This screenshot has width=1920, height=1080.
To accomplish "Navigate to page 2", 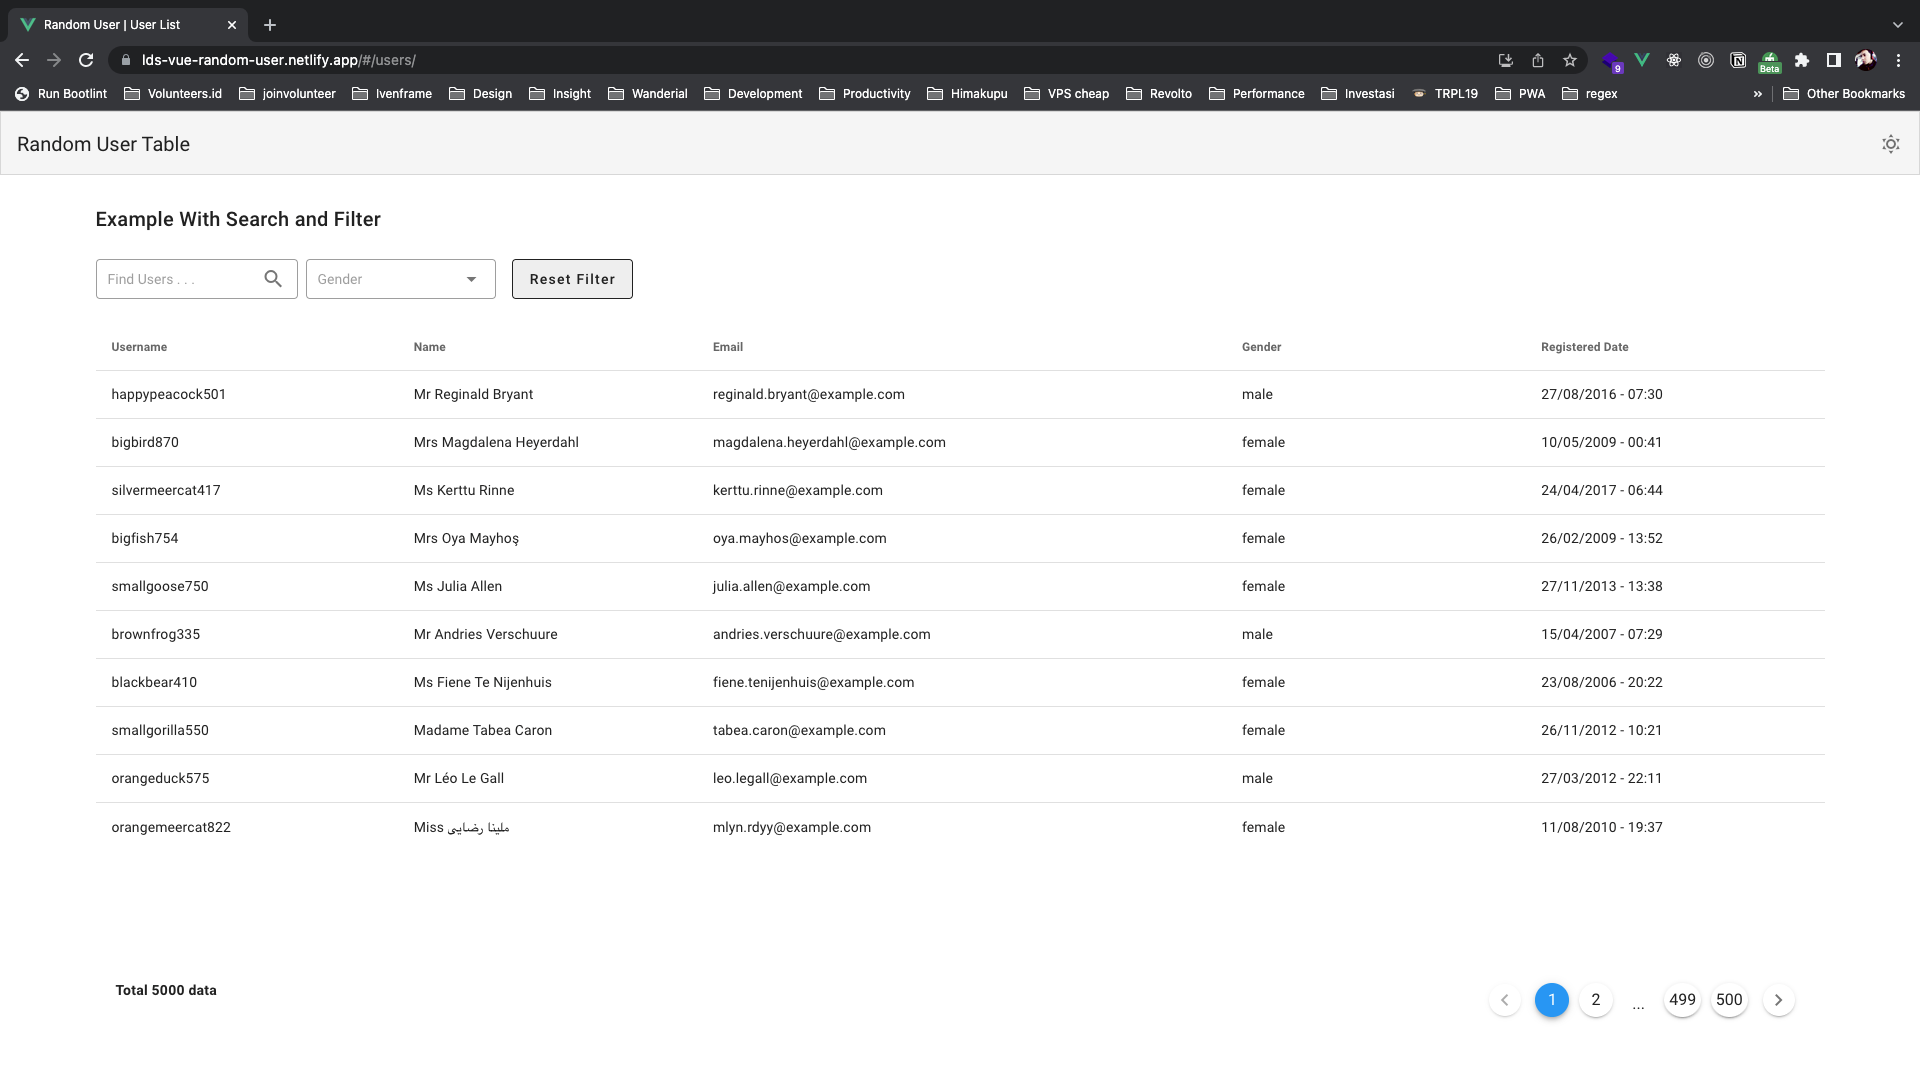I will 1597,1000.
